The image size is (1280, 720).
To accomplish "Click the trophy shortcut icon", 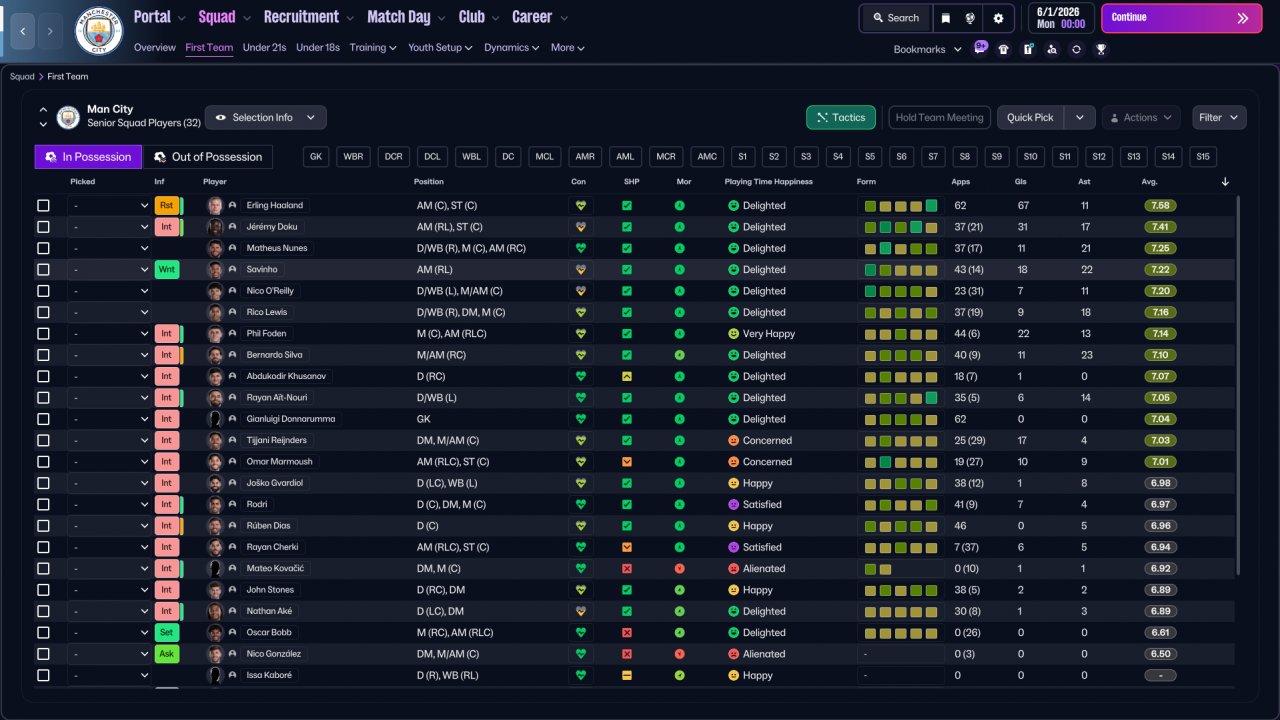I will tap(1101, 49).
